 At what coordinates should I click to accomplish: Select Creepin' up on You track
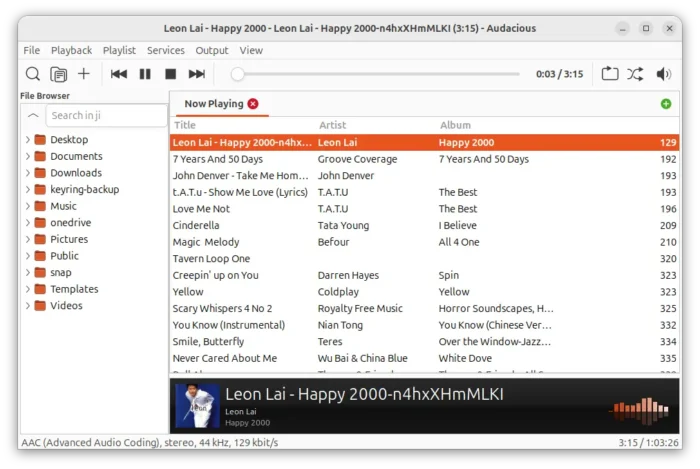pos(425,275)
